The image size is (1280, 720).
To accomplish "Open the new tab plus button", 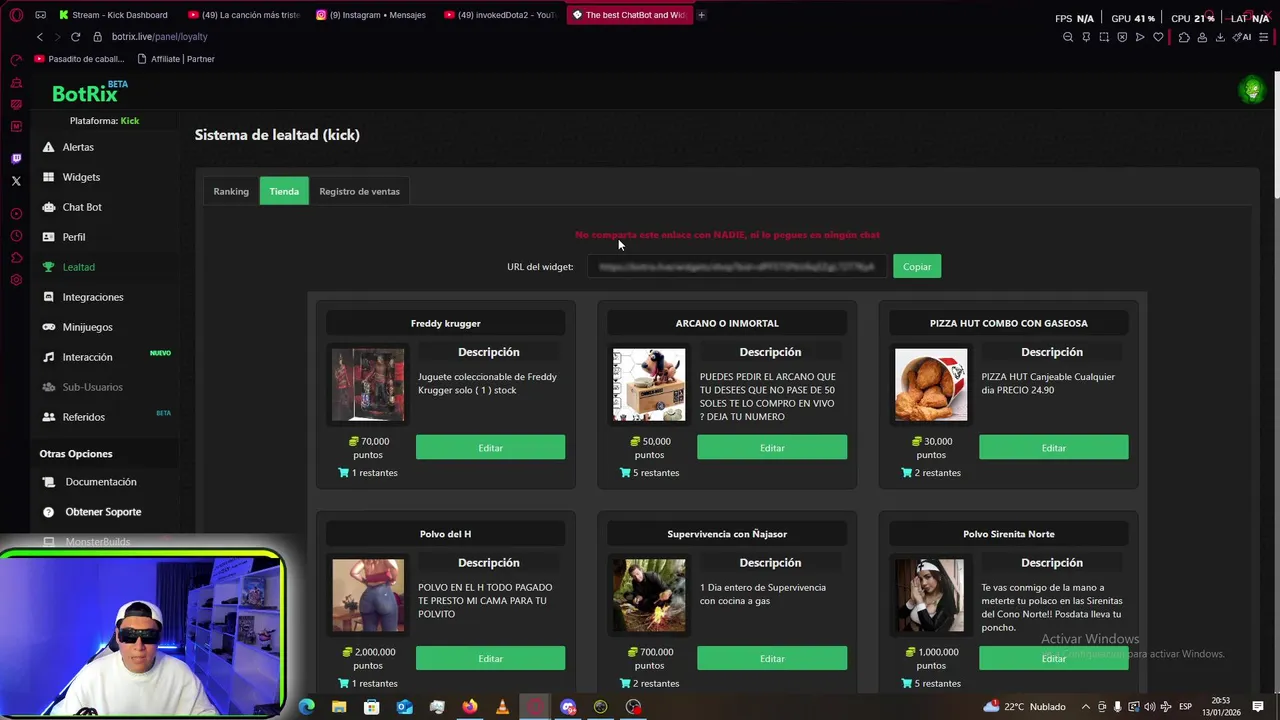I will 701,15.
